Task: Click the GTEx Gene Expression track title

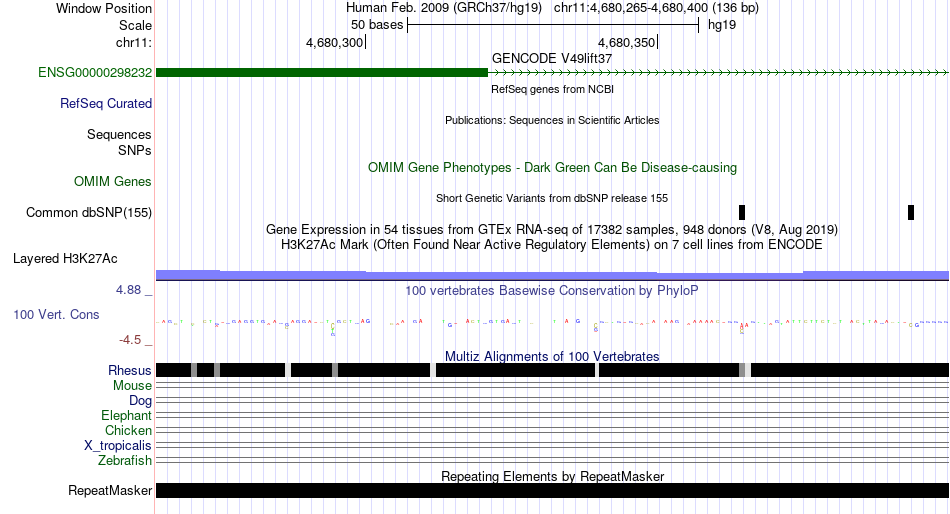Action: 552,230
